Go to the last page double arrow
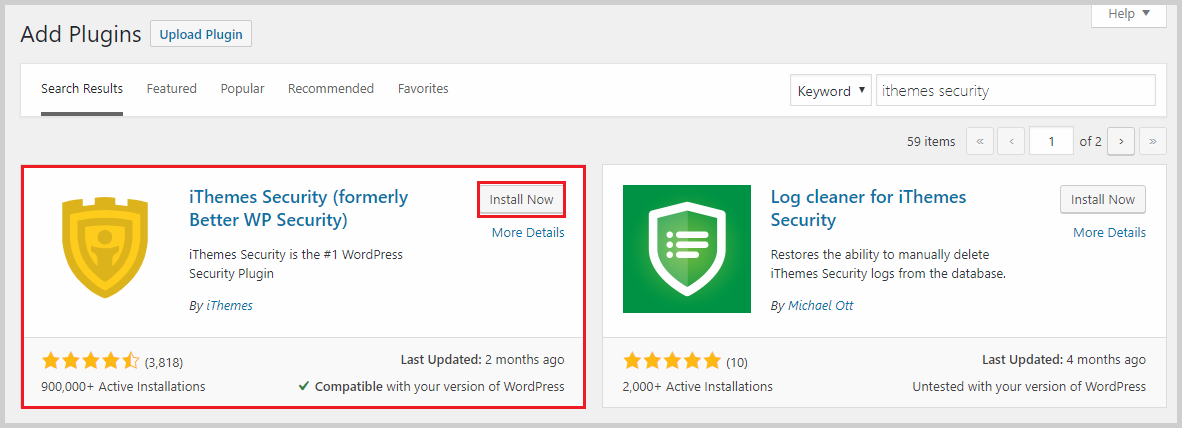Screen dimensions: 1182x428 click(x=1153, y=141)
